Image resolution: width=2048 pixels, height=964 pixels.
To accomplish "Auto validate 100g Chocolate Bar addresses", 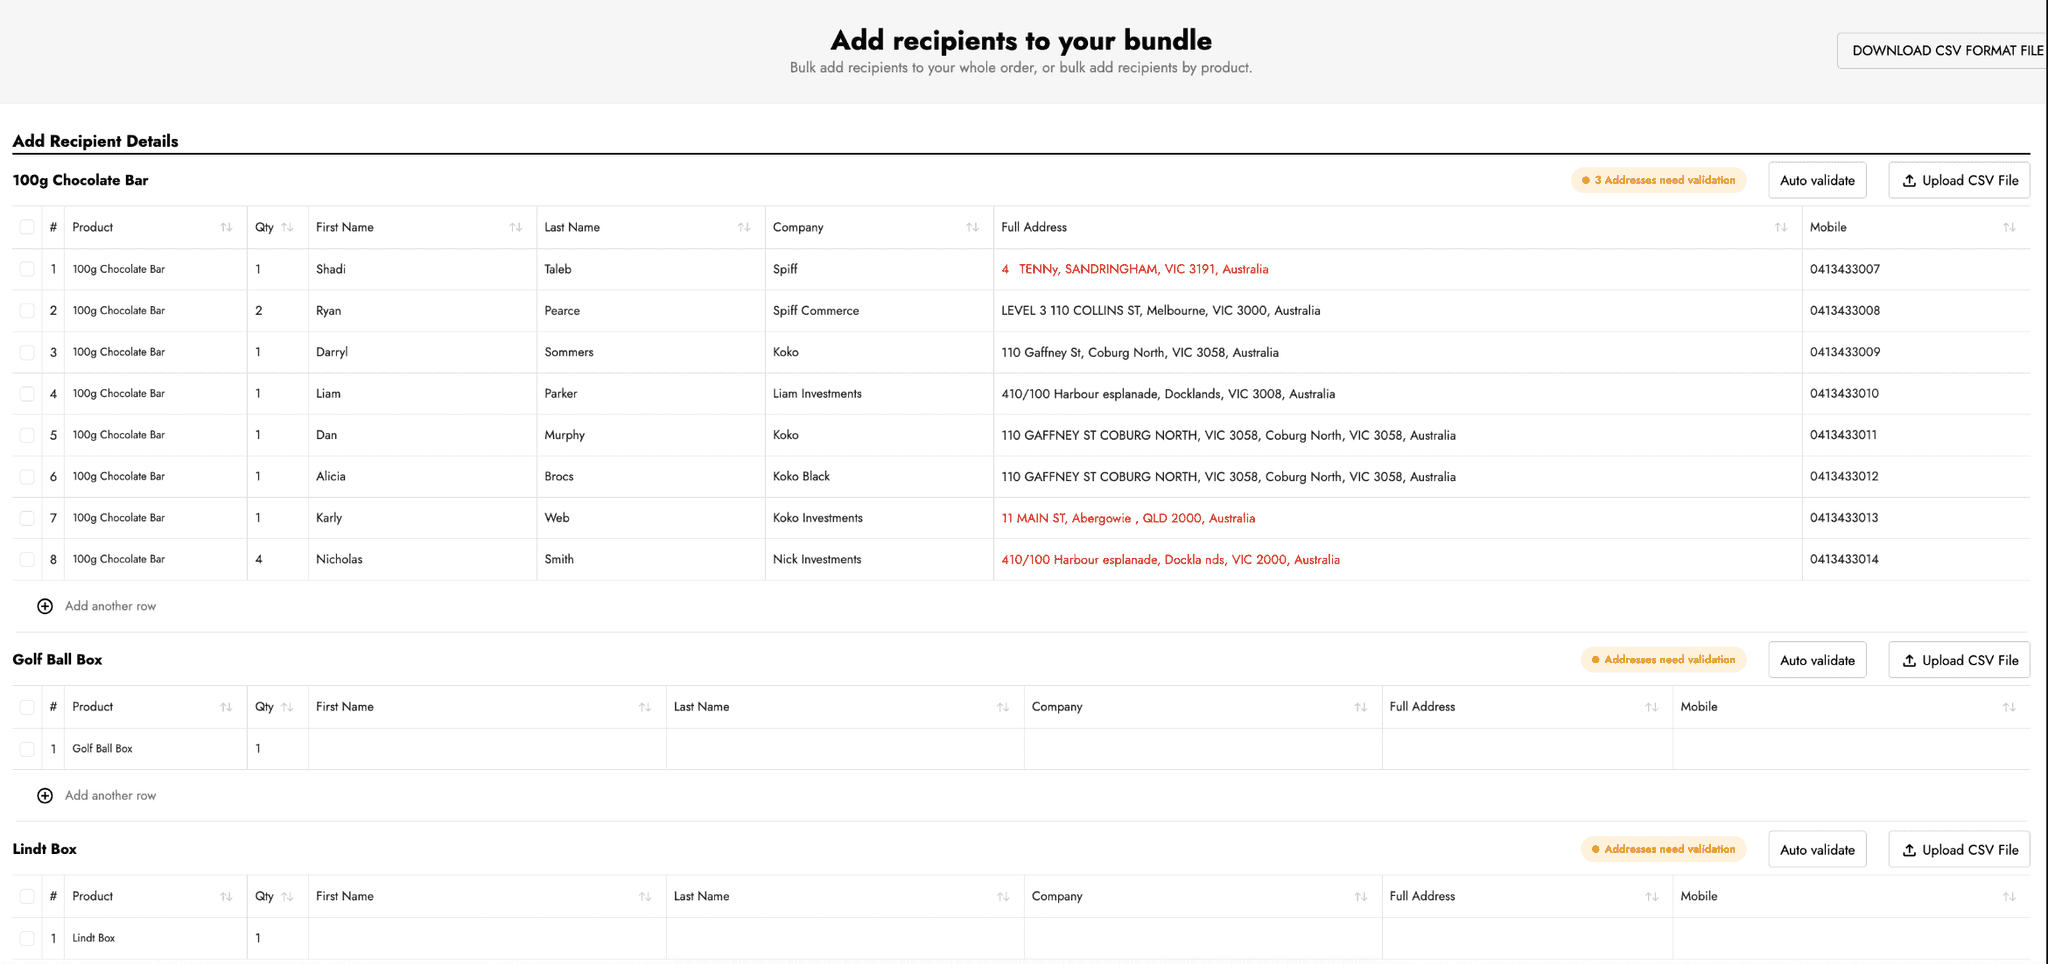I will pos(1816,181).
